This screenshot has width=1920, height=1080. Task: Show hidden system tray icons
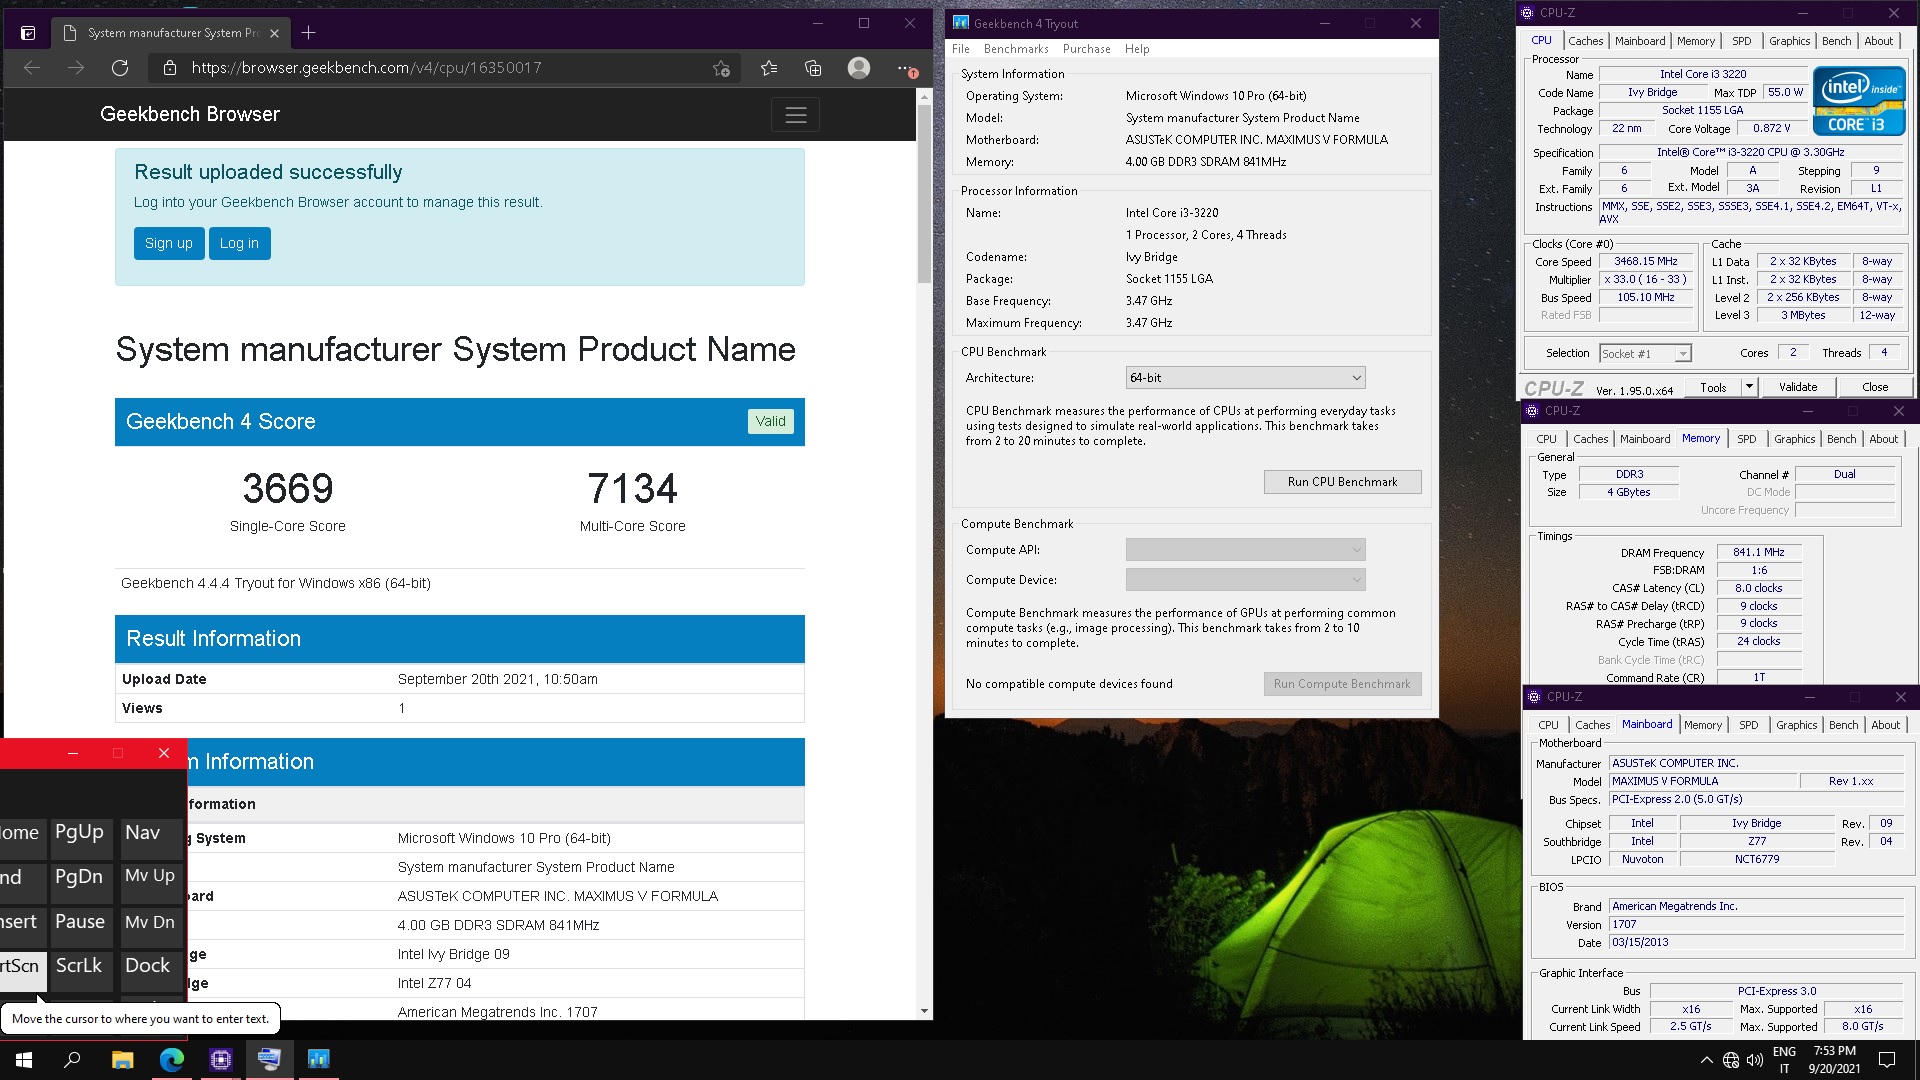1706,1060
